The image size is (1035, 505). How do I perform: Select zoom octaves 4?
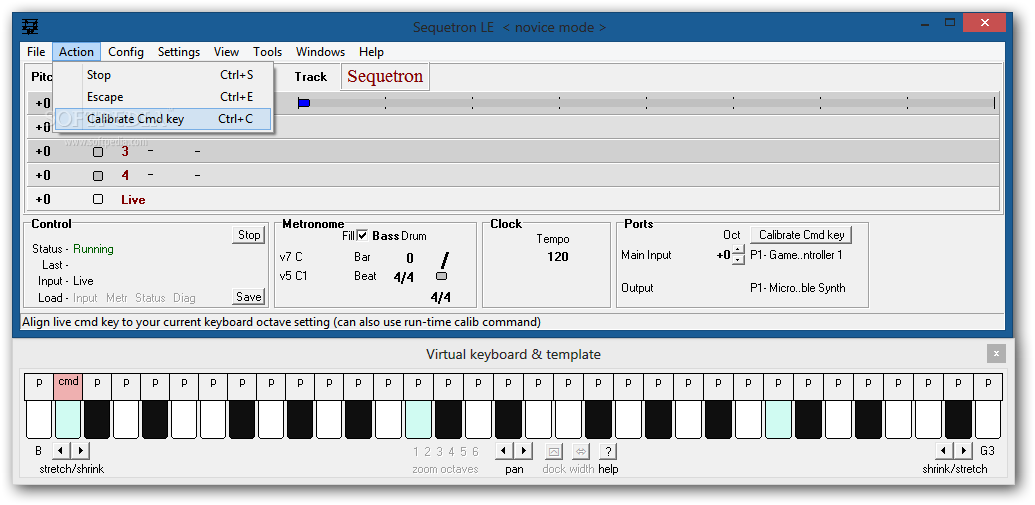point(451,452)
